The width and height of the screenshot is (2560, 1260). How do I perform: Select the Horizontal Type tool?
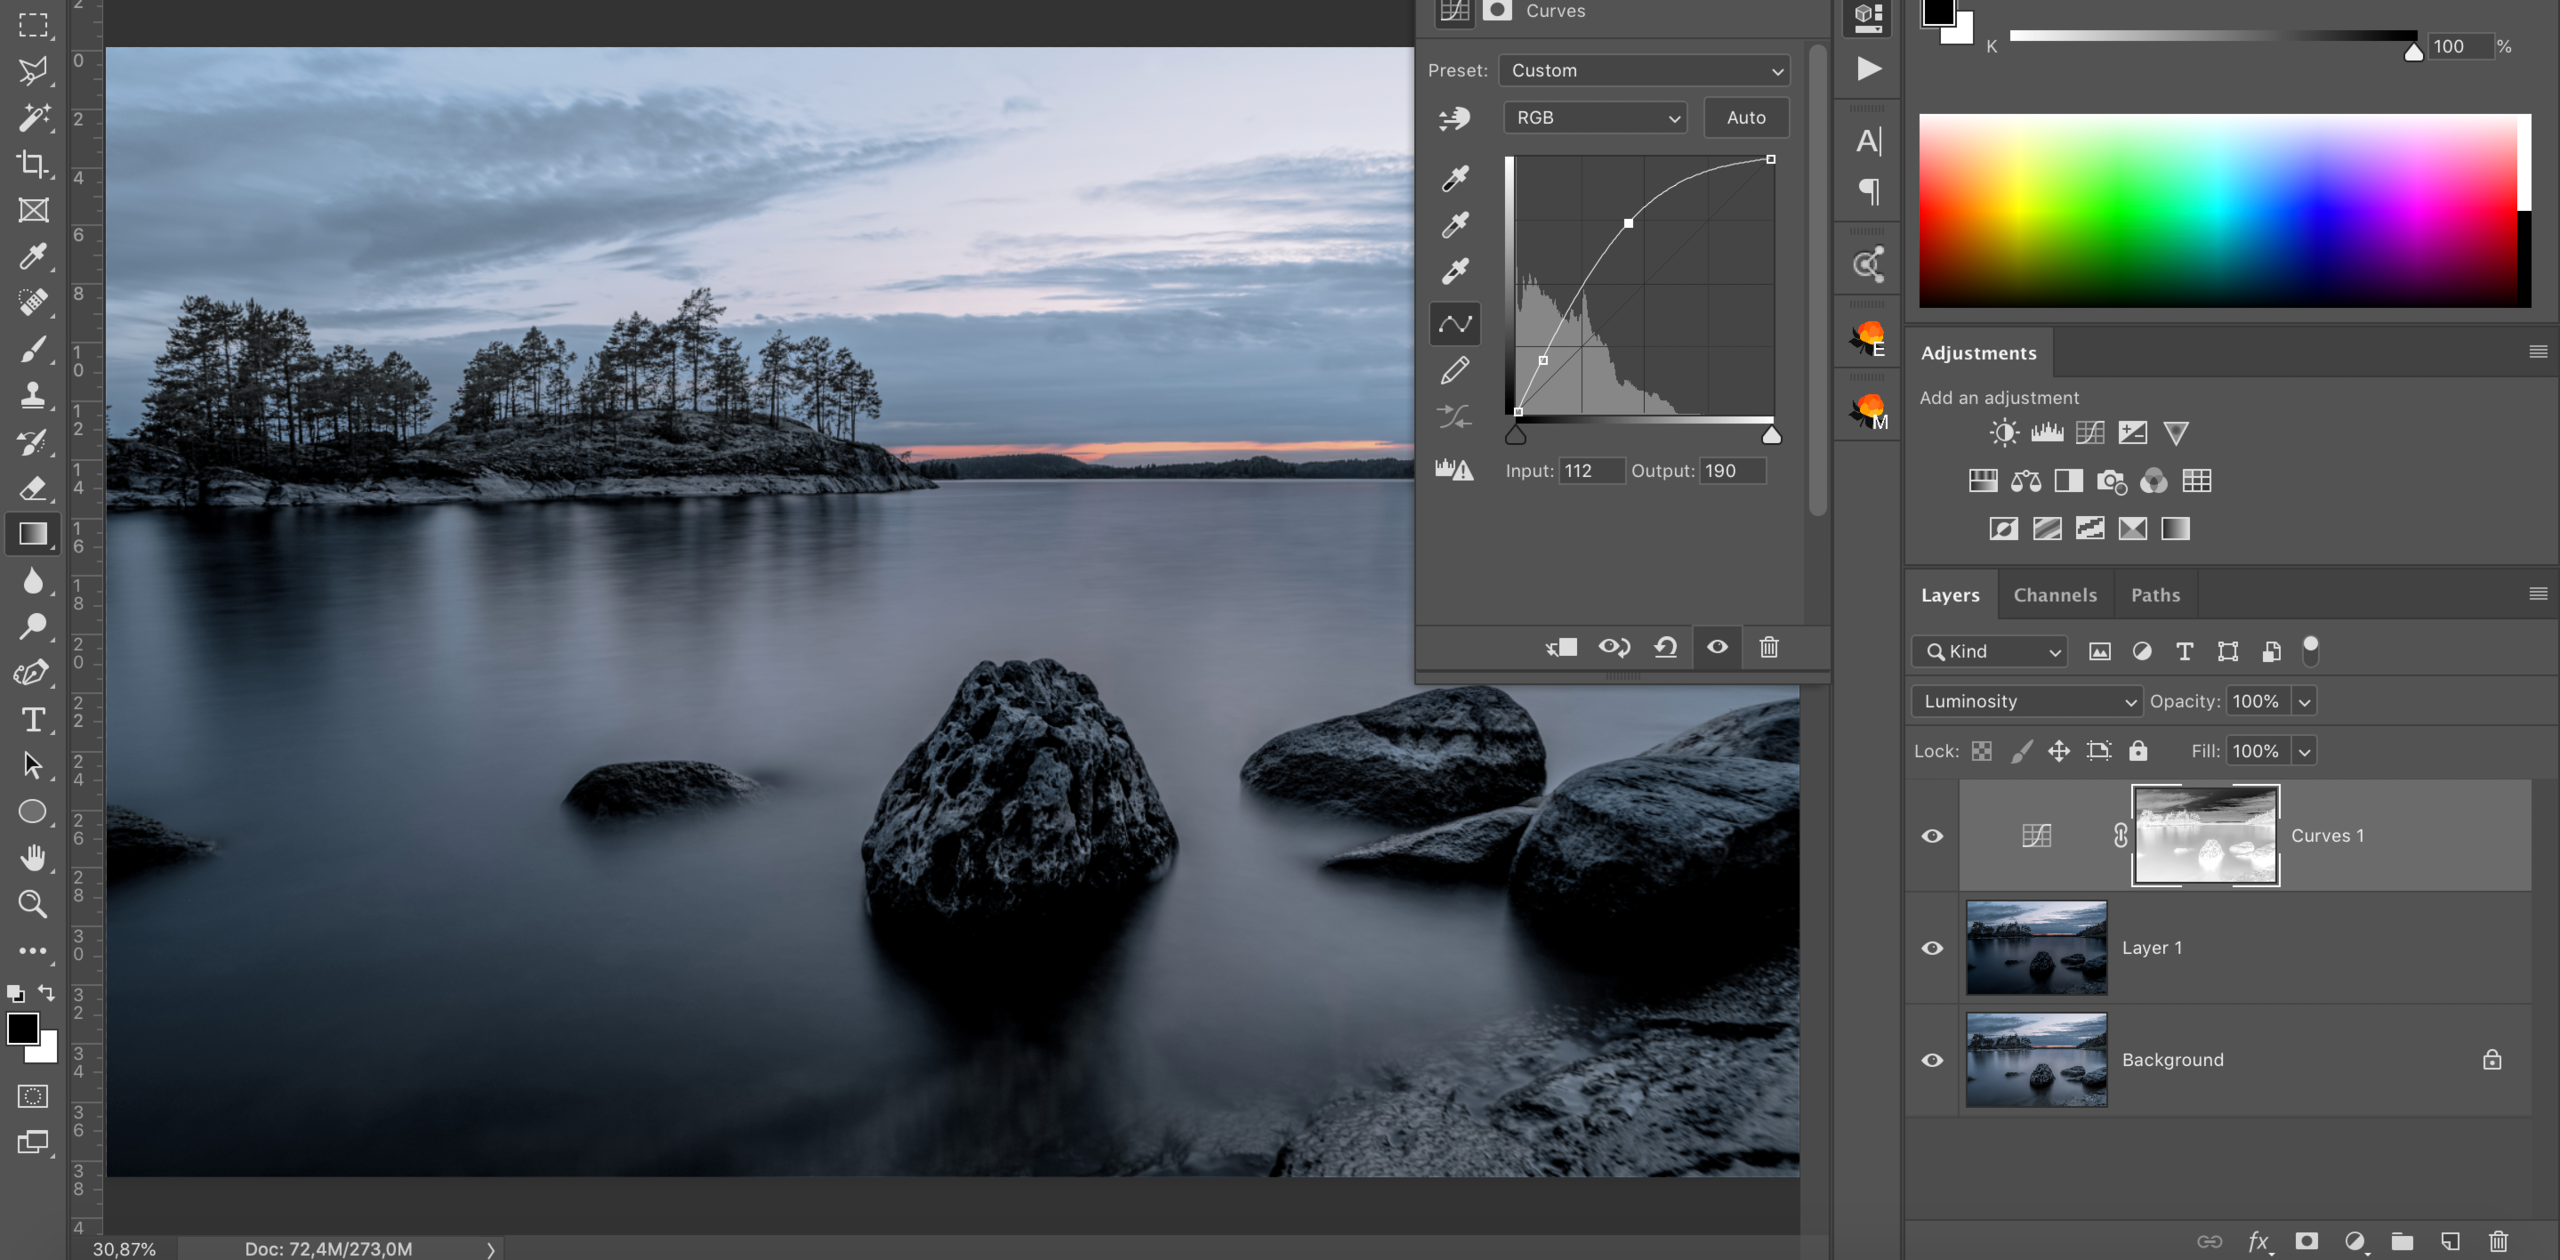32,719
